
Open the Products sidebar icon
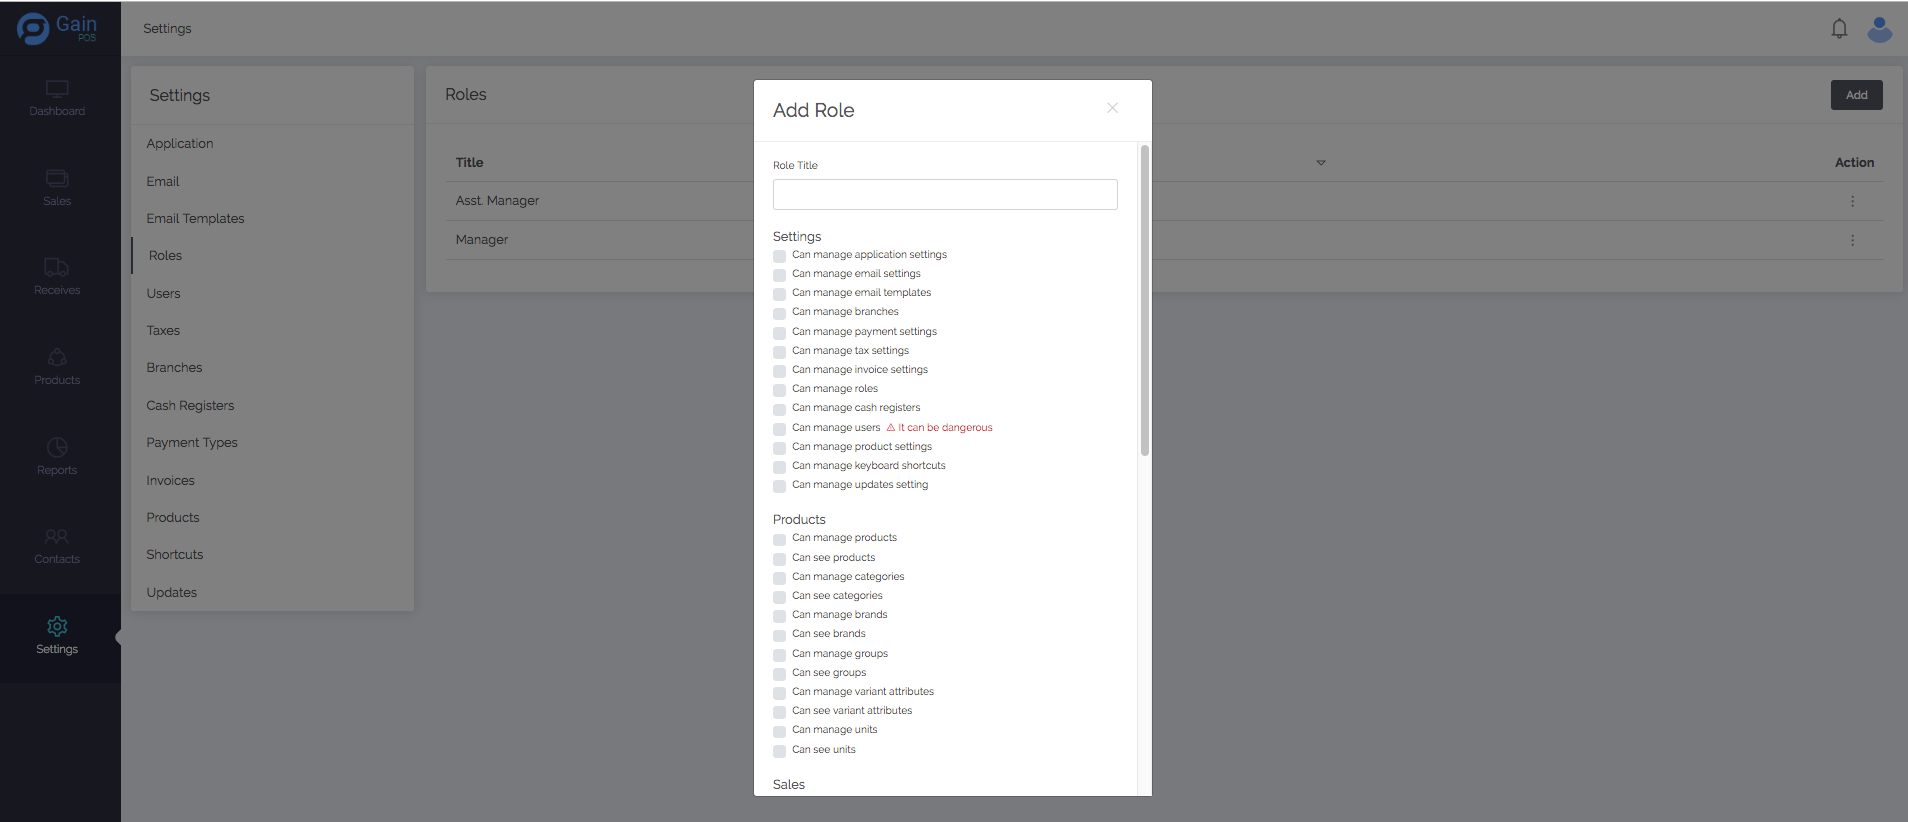pyautogui.click(x=57, y=358)
